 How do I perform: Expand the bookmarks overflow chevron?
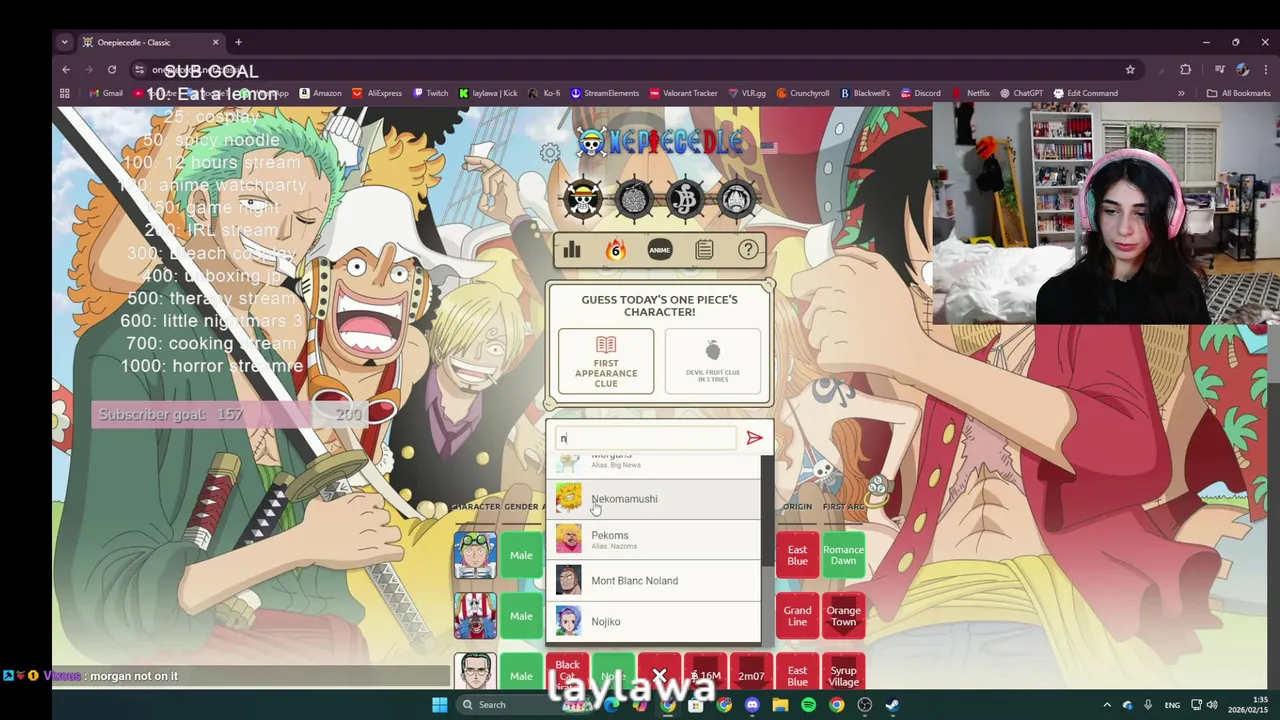[1181, 93]
